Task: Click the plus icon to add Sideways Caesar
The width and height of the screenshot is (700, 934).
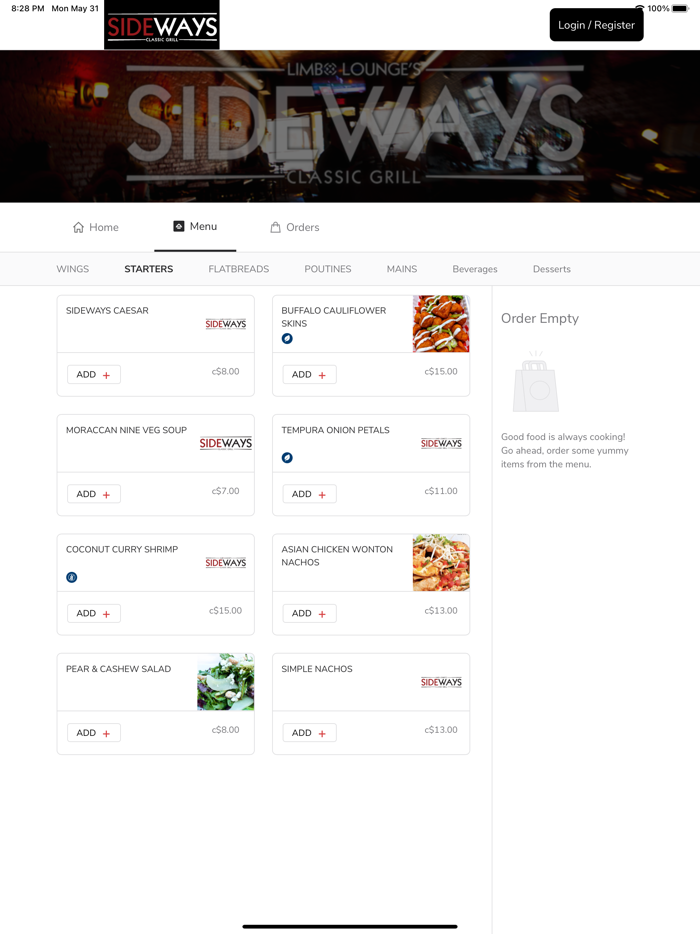Action: point(107,375)
